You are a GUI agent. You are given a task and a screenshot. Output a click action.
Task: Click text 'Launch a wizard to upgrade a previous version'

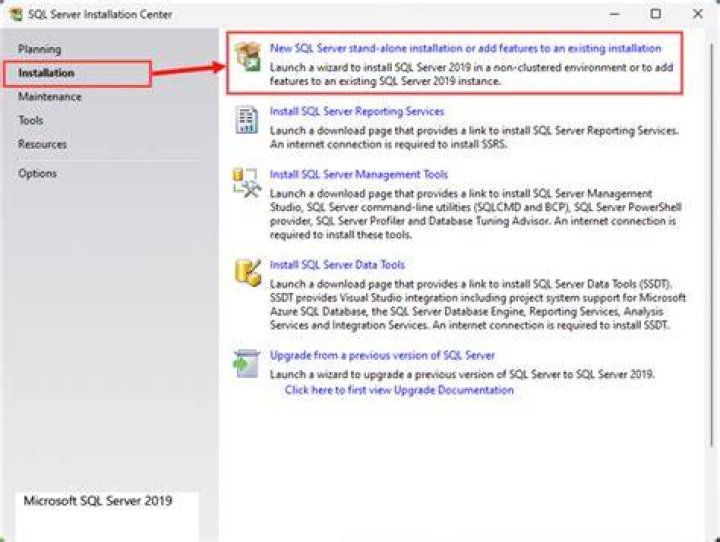378,374
